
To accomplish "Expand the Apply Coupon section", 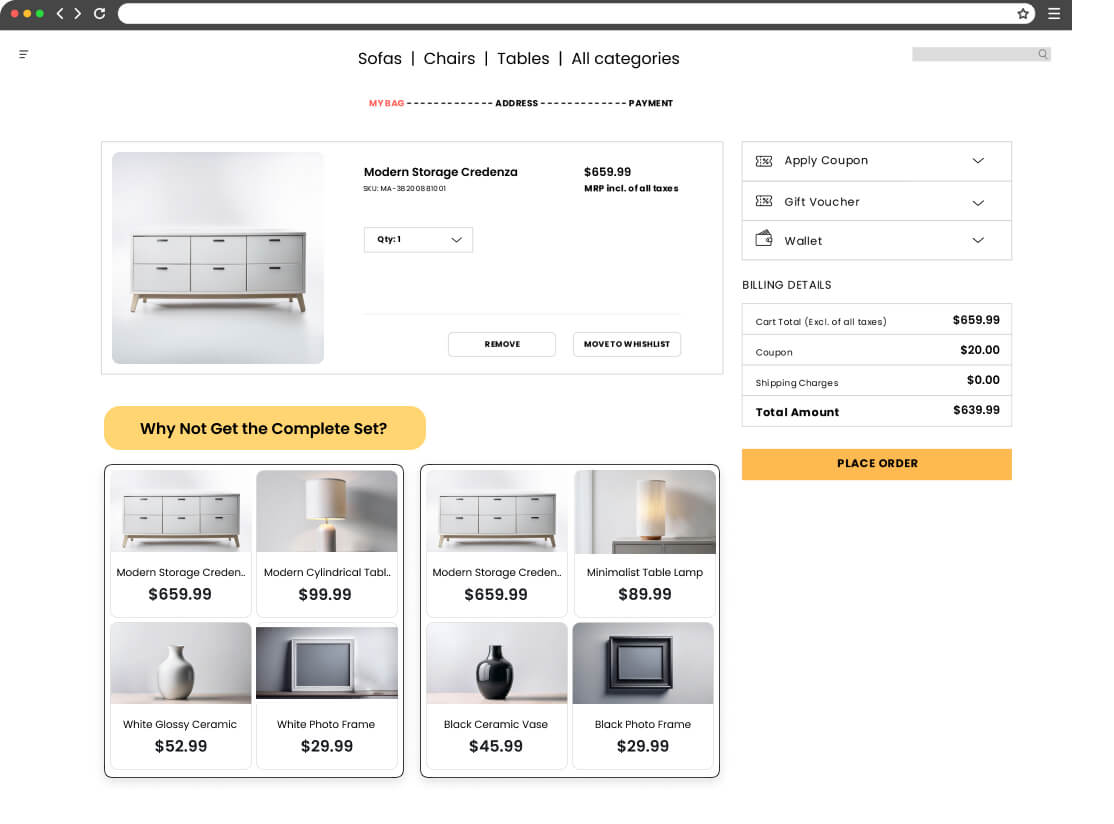I will tap(978, 161).
